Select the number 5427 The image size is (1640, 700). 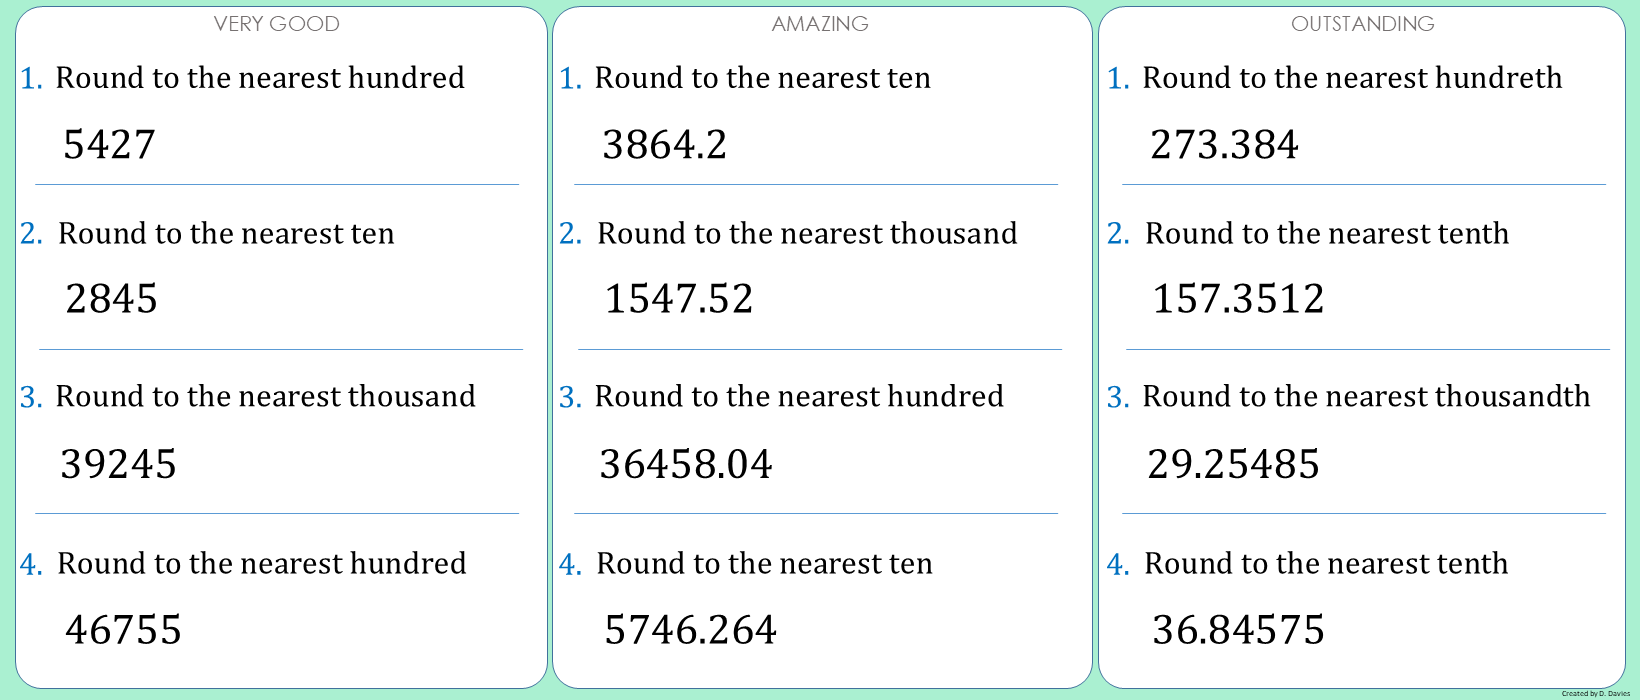click(x=109, y=145)
